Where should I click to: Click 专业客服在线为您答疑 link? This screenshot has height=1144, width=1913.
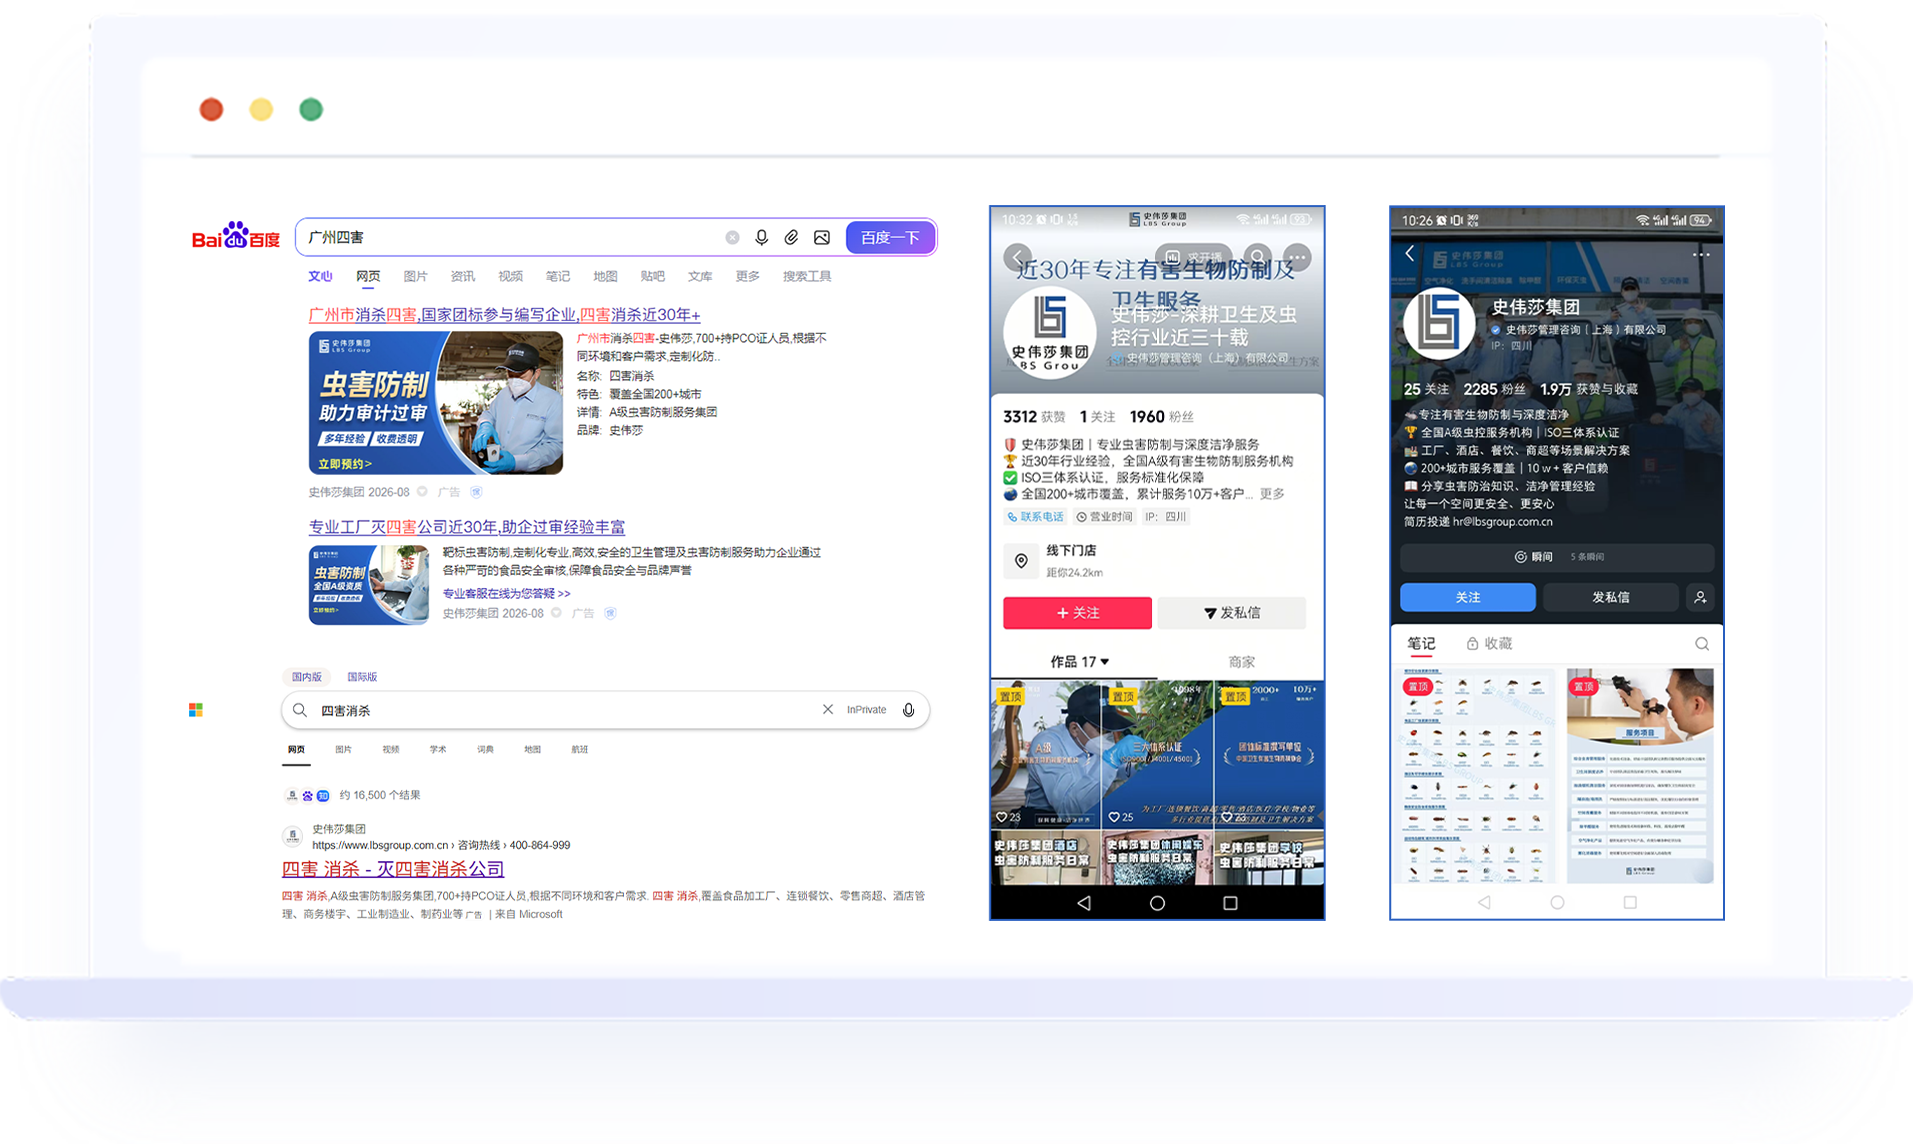pyautogui.click(x=507, y=593)
